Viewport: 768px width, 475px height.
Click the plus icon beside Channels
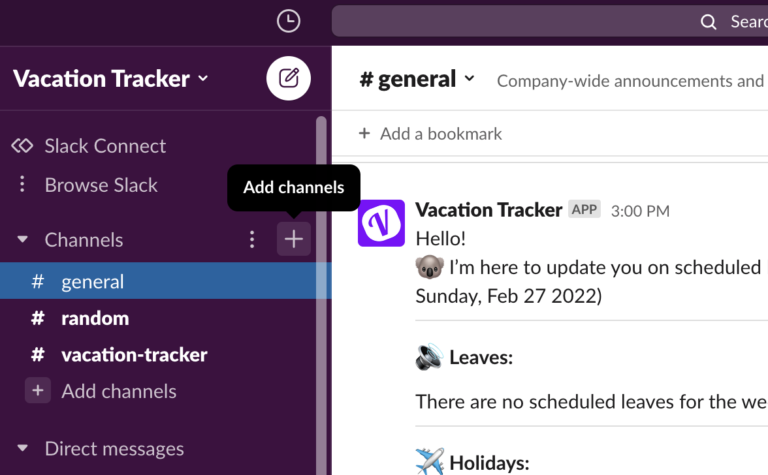(294, 239)
